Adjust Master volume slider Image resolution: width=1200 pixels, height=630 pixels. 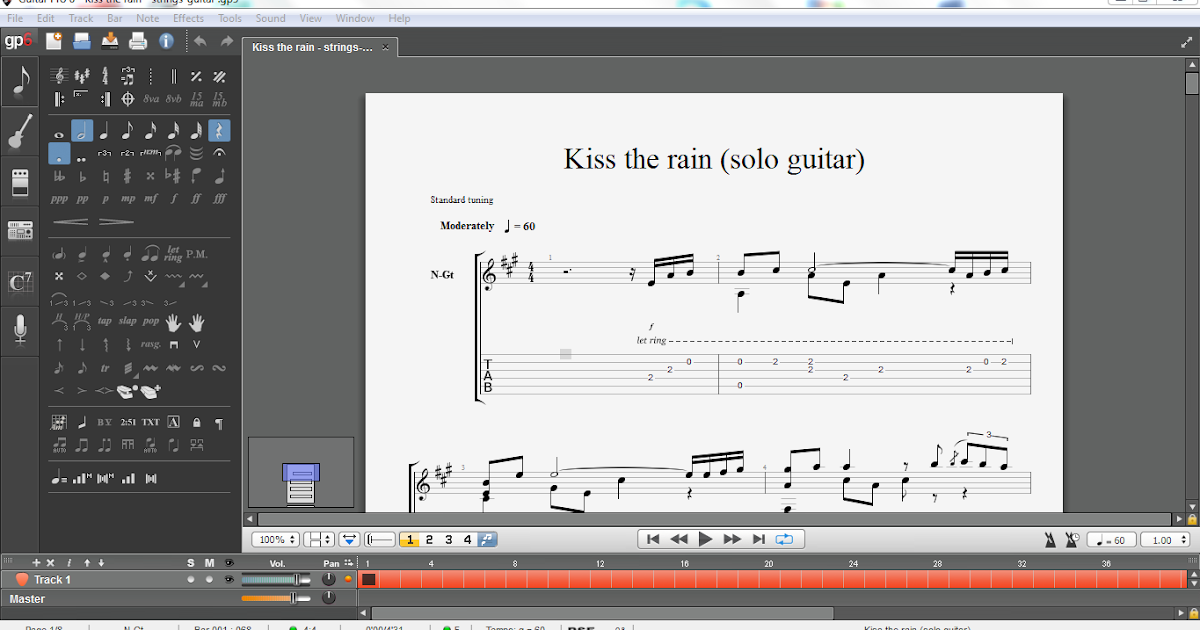pos(276,598)
